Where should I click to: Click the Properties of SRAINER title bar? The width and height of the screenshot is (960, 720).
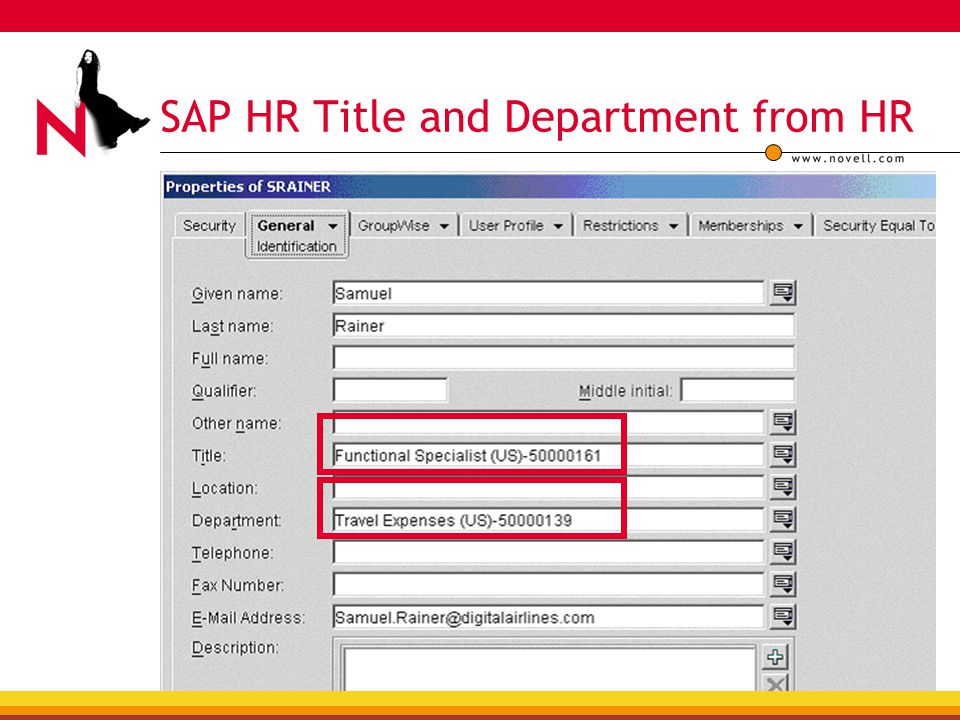tap(549, 186)
